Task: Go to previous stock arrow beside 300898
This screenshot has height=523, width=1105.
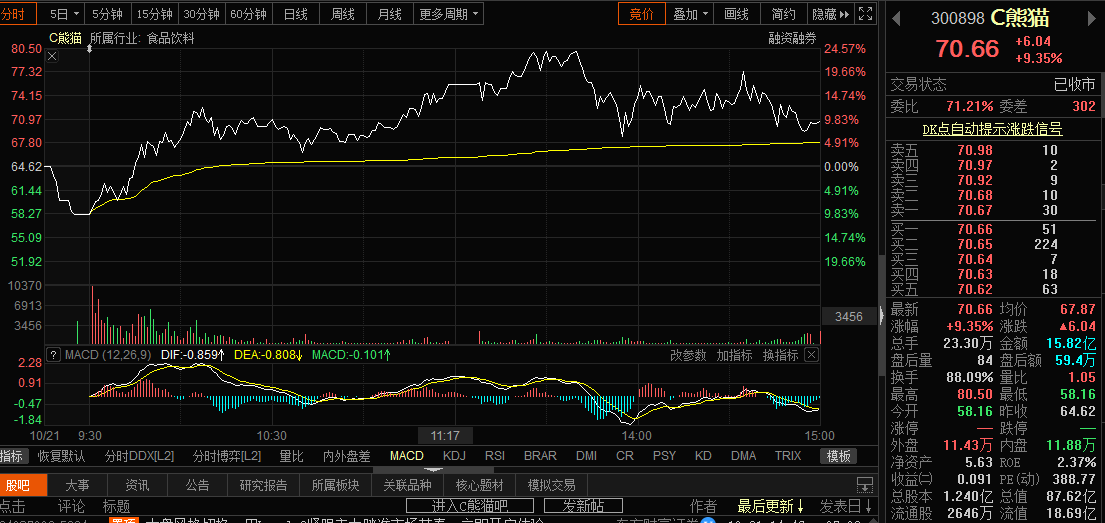Action: click(895, 18)
